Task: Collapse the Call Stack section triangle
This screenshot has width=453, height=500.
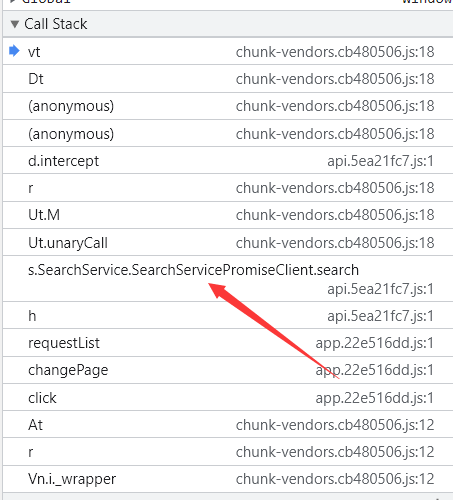Action: pyautogui.click(x=15, y=24)
